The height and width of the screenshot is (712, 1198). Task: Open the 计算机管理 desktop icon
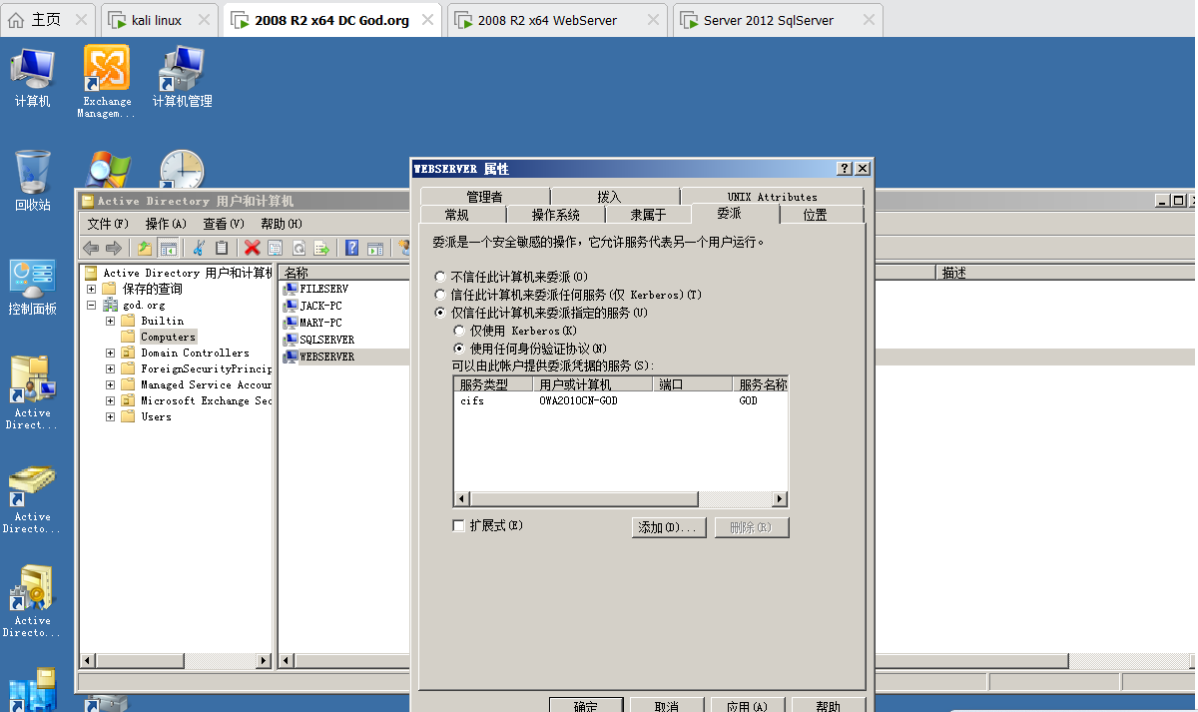(x=182, y=78)
